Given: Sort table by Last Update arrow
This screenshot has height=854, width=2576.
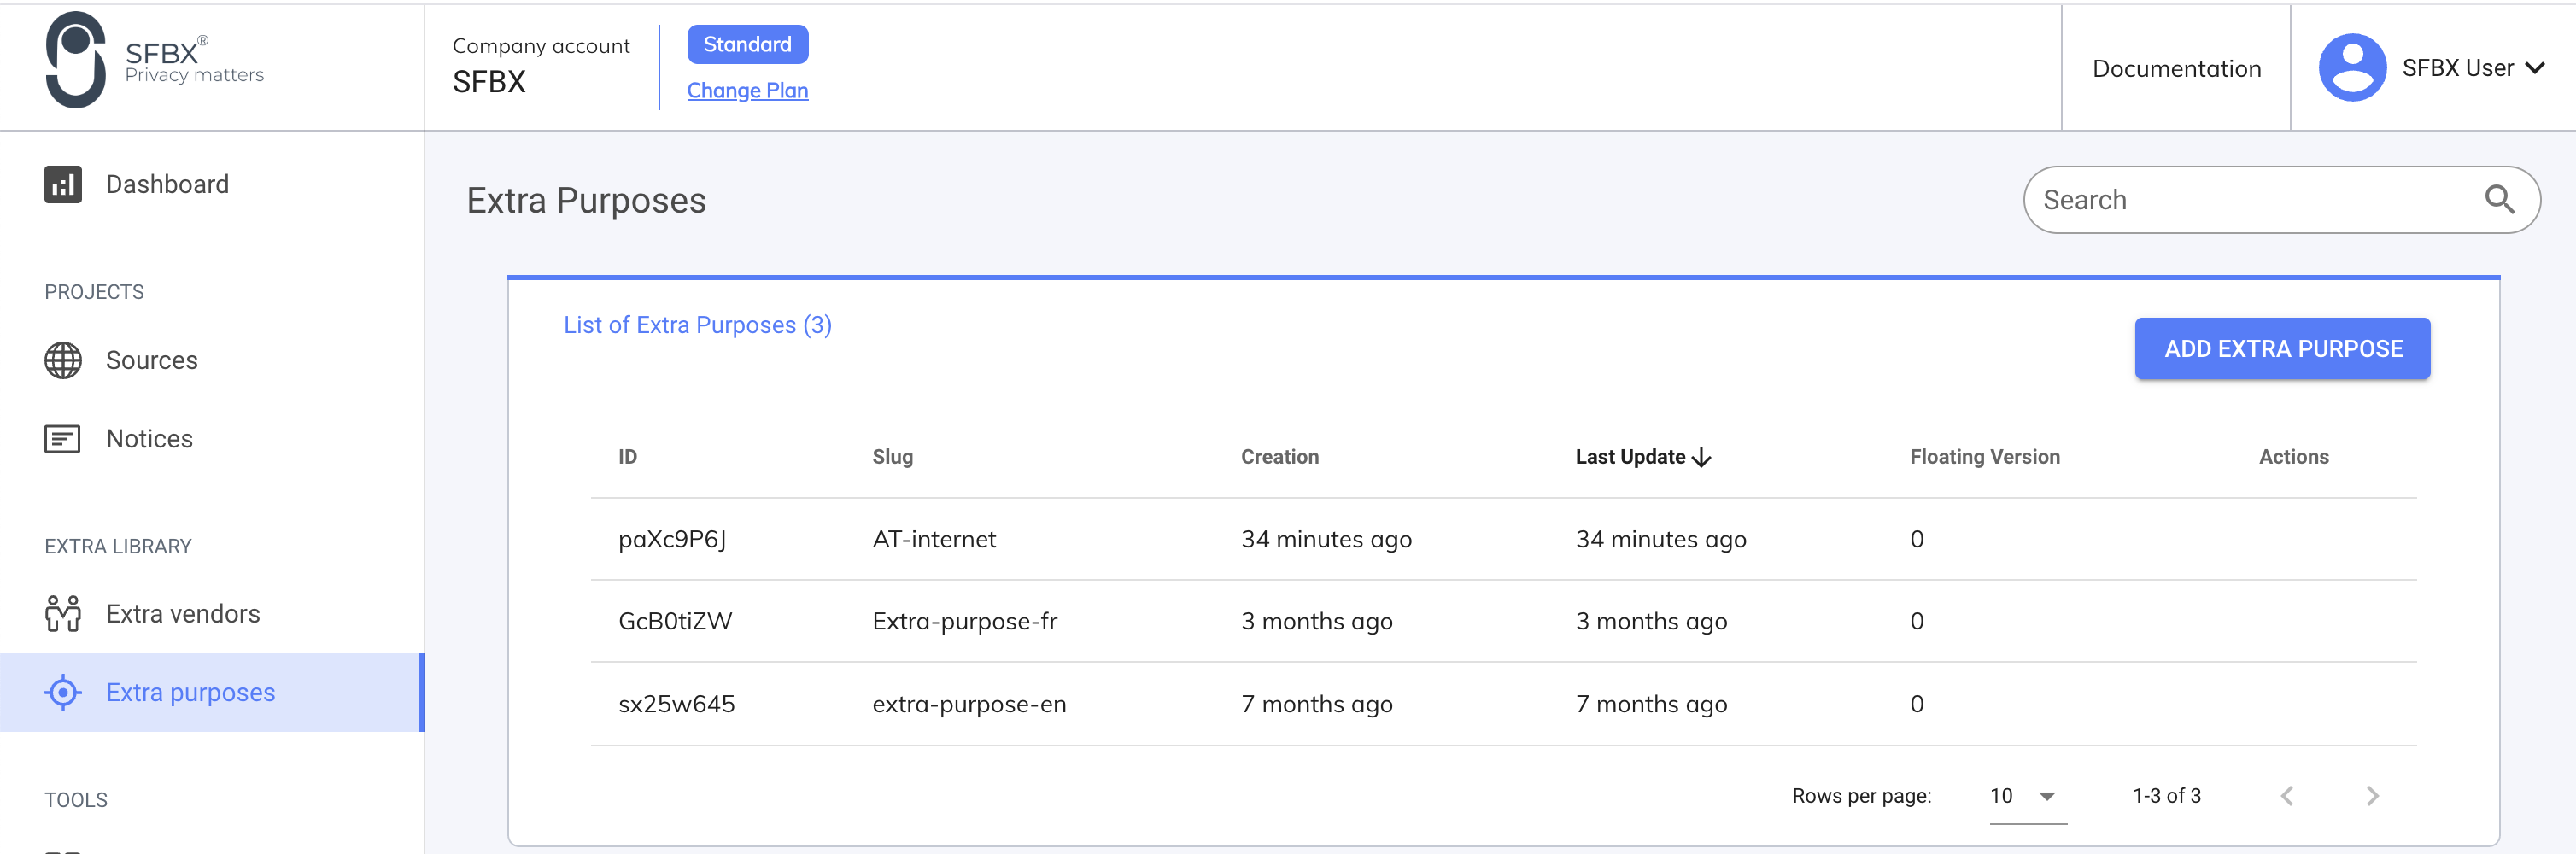Looking at the screenshot, I should tap(1701, 458).
